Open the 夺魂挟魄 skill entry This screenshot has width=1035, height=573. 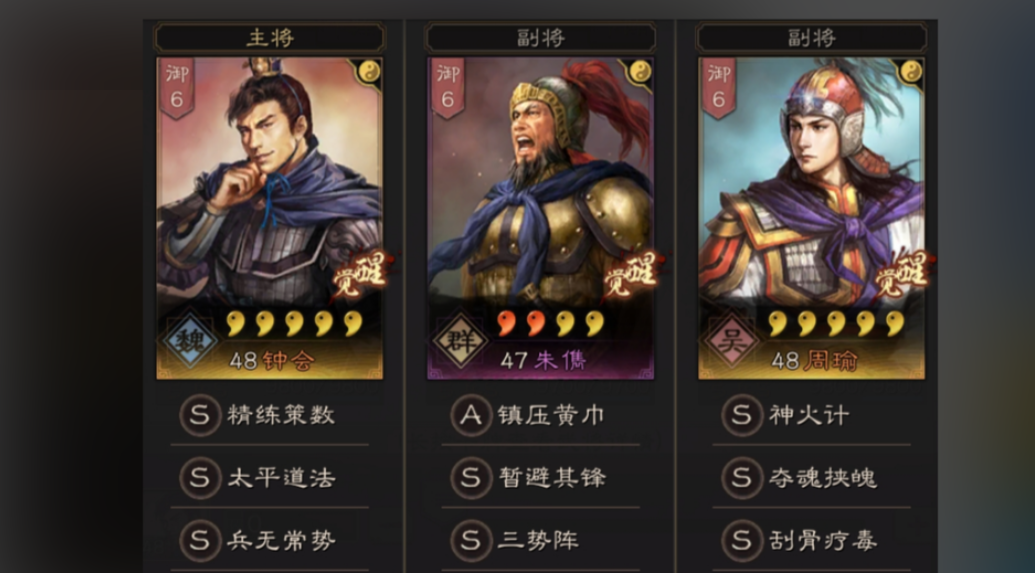[811, 477]
